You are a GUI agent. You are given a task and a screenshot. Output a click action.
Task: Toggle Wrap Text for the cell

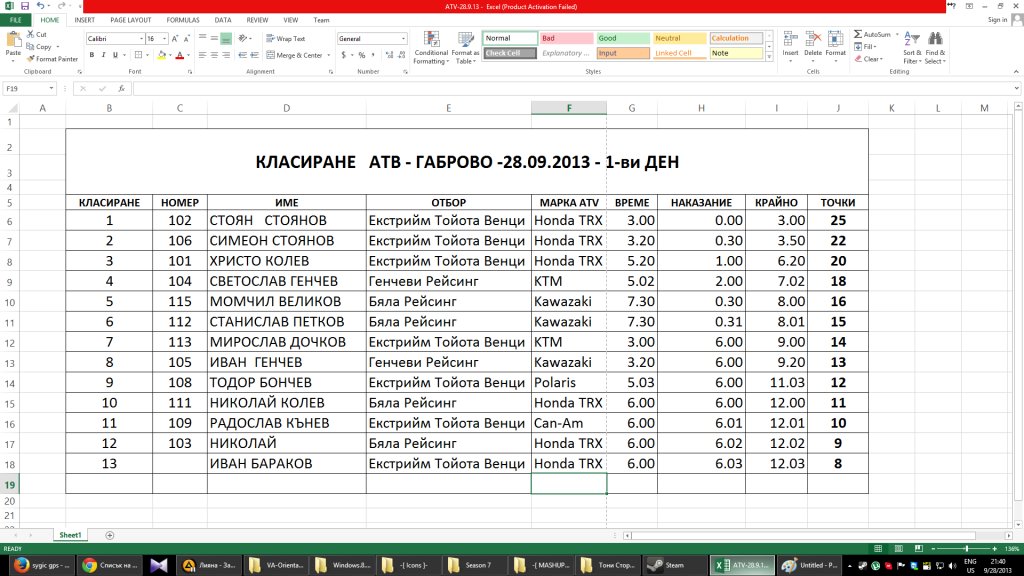(x=286, y=39)
